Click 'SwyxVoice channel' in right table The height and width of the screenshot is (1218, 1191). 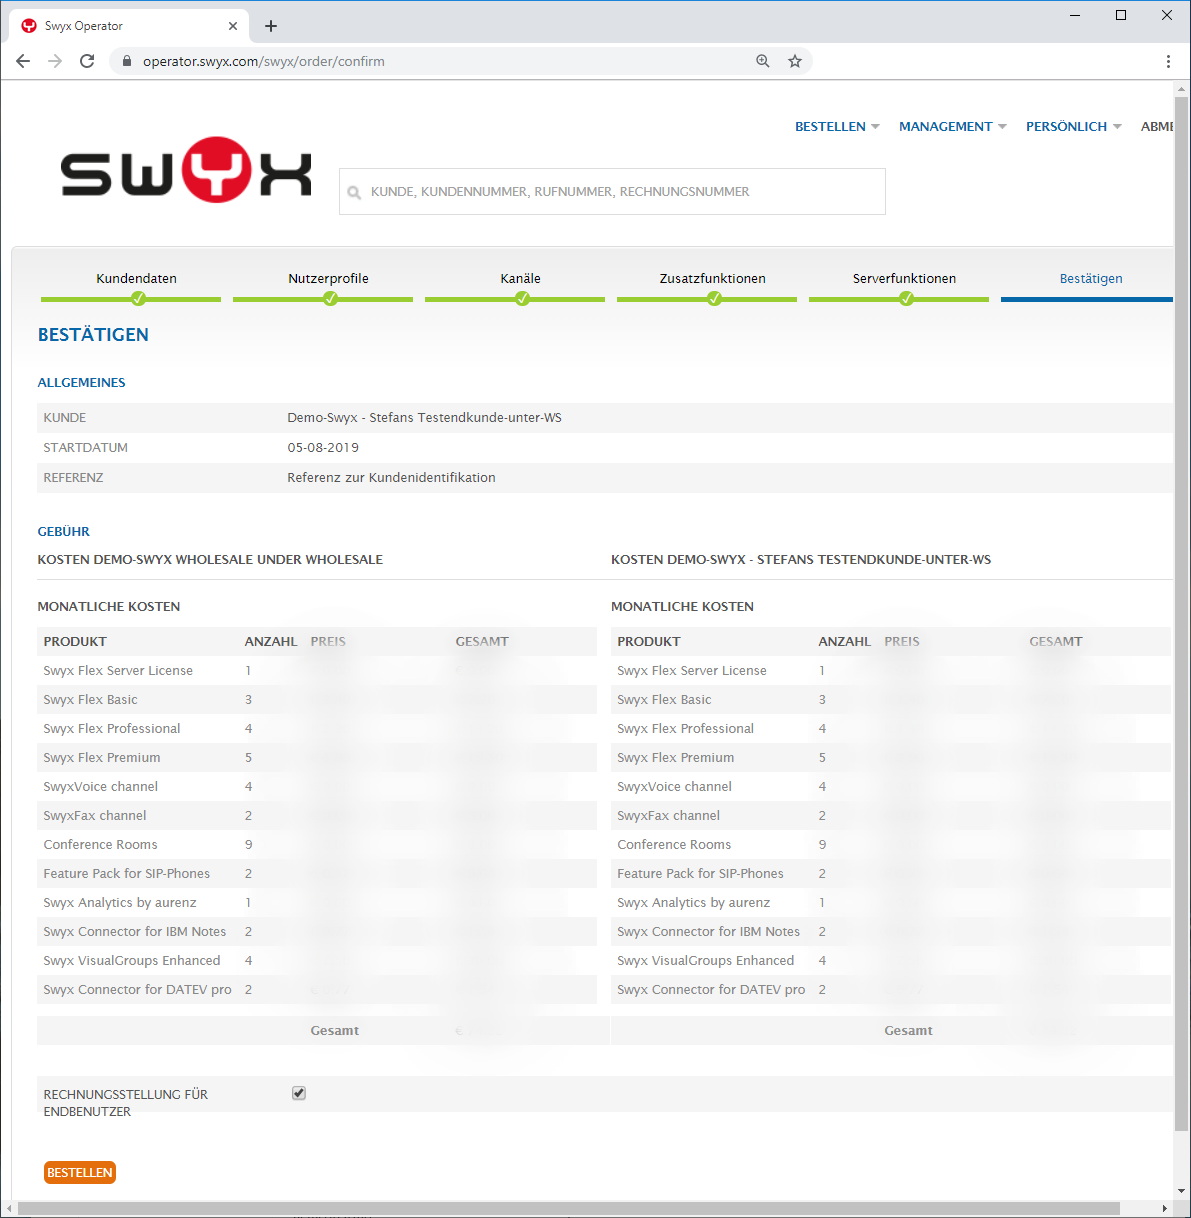tap(674, 787)
